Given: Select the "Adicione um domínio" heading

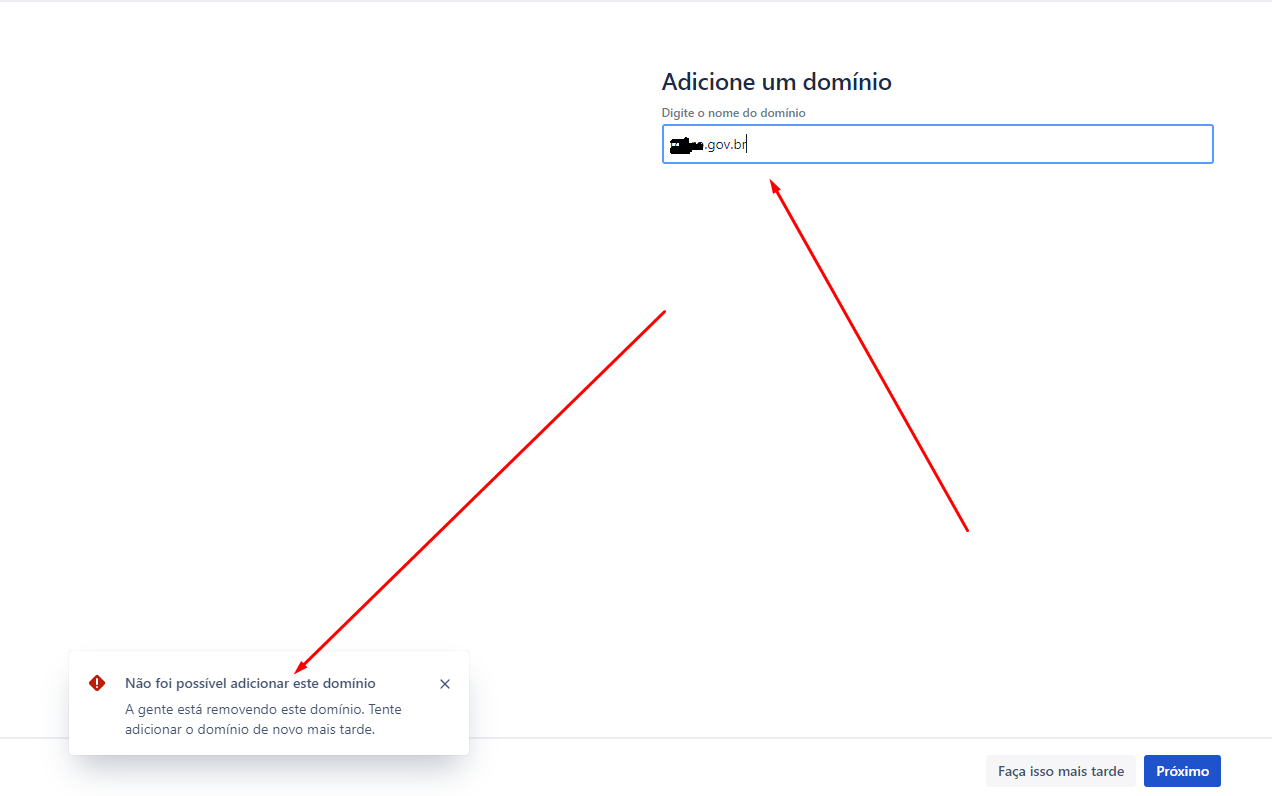Looking at the screenshot, I should pyautogui.click(x=777, y=82).
